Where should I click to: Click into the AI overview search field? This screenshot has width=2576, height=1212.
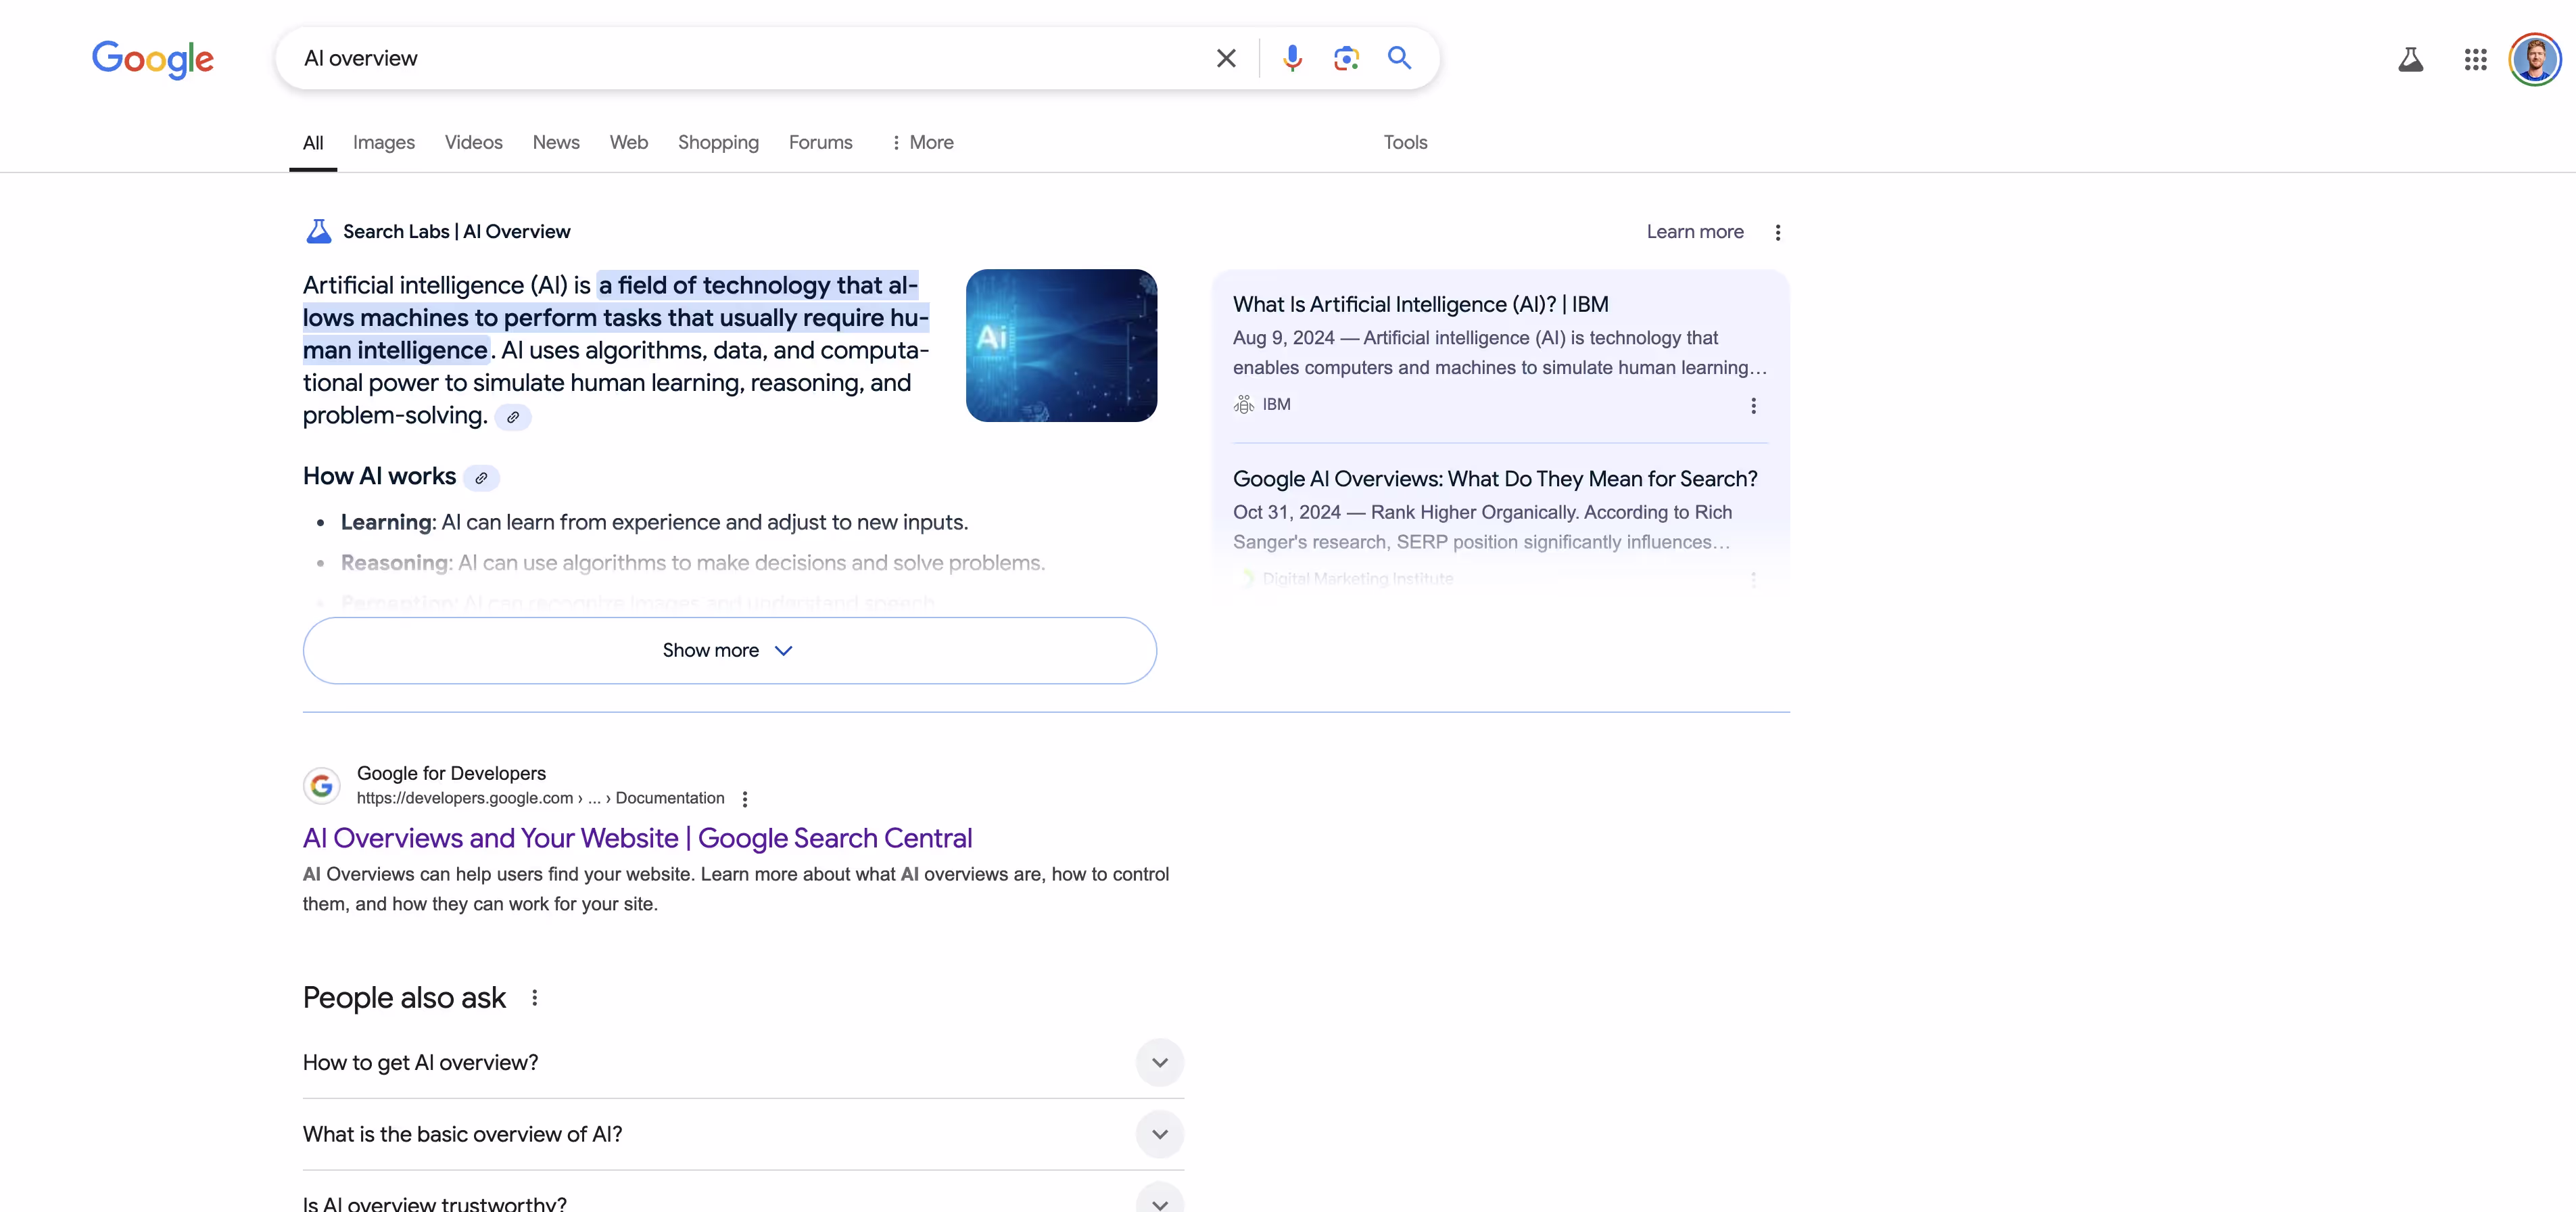coord(740,58)
